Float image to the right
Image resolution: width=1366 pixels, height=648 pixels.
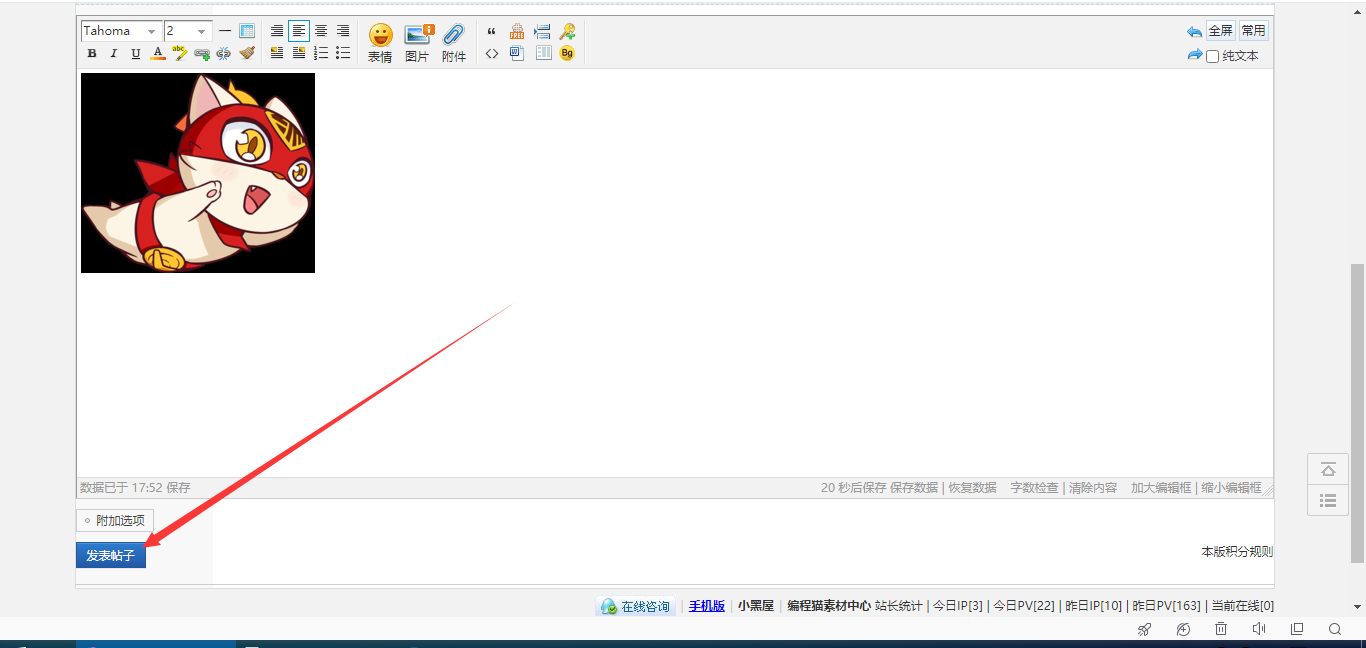(299, 53)
